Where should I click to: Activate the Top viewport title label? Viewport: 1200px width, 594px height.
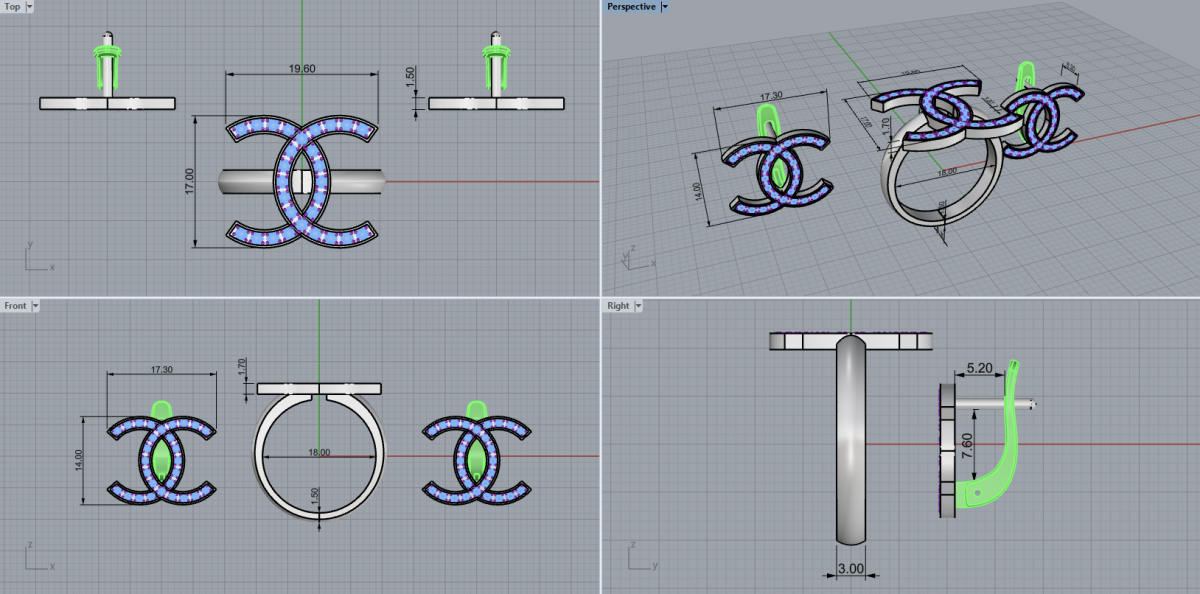pyautogui.click(x=12, y=7)
